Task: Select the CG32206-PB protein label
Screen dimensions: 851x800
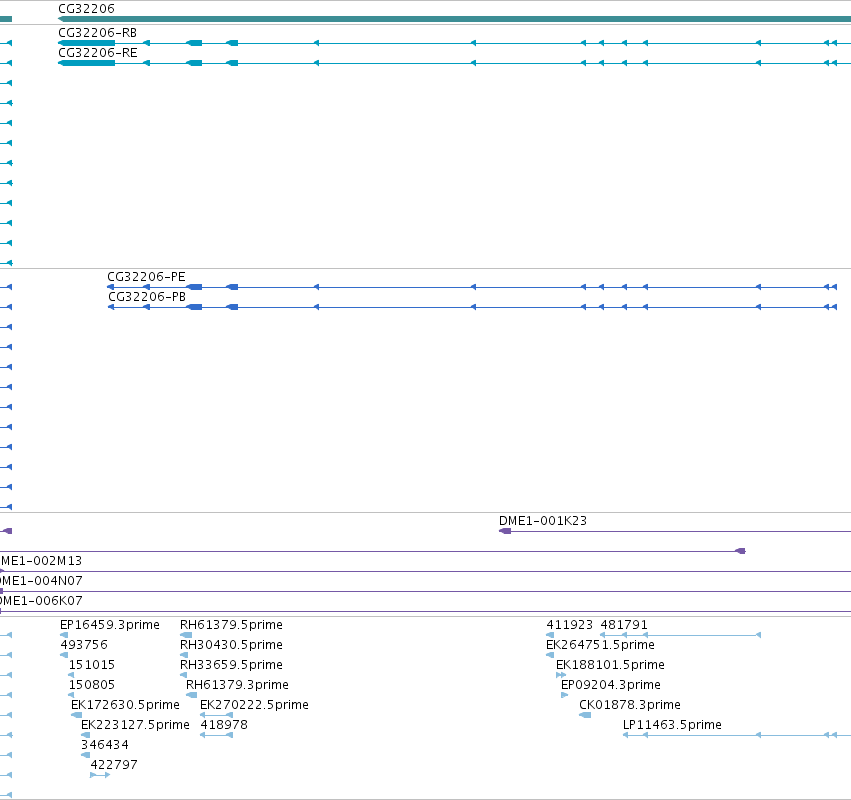Action: [x=147, y=297]
